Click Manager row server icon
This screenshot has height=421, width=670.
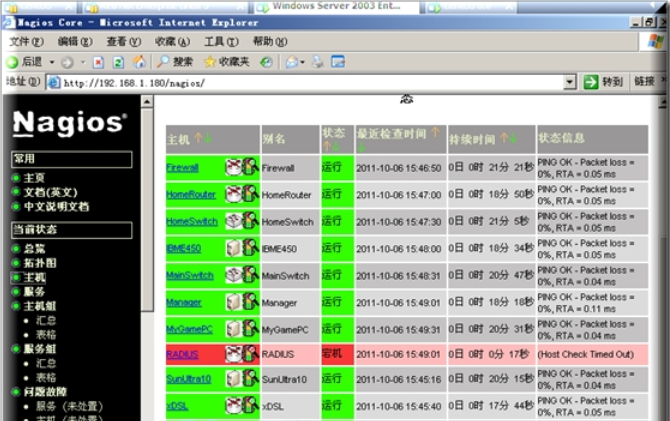(233, 301)
